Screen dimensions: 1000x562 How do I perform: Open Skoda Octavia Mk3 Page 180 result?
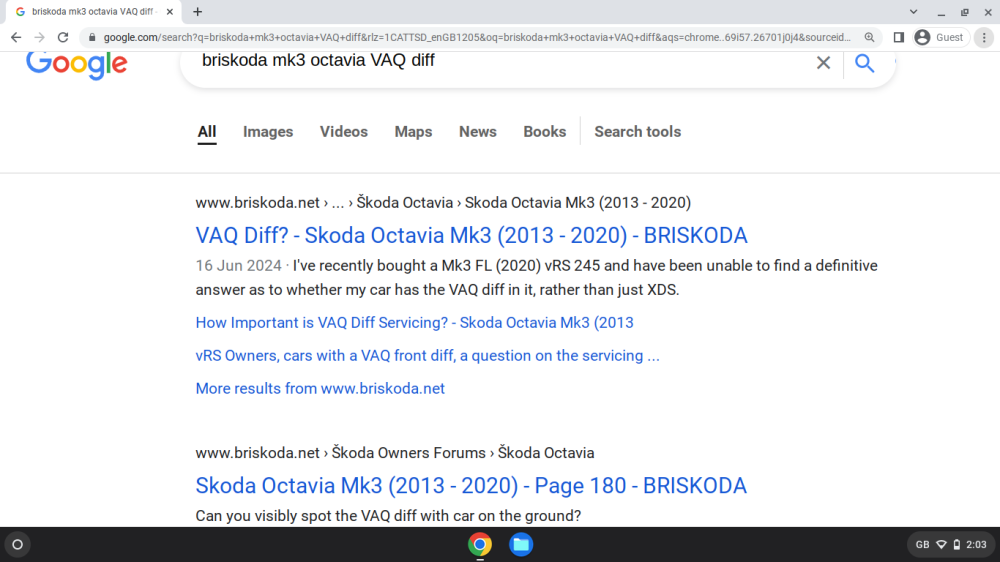[471, 485]
